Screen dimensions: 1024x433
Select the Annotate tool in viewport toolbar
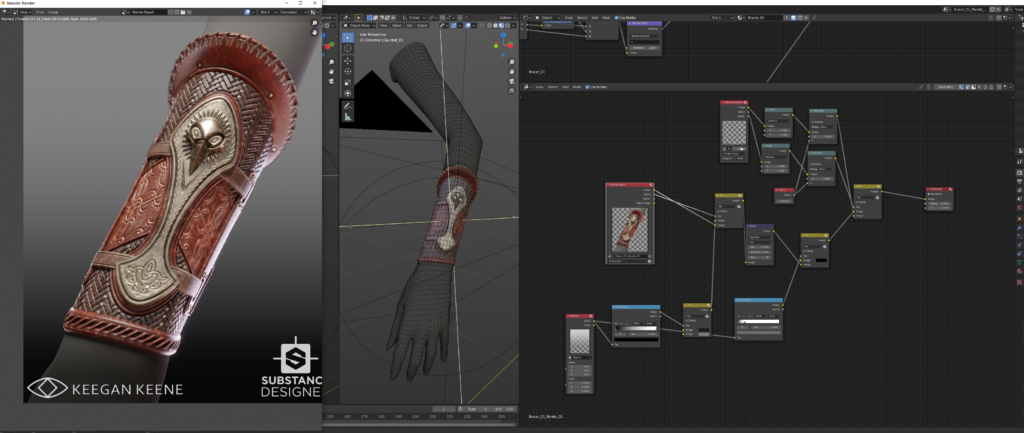(348, 104)
